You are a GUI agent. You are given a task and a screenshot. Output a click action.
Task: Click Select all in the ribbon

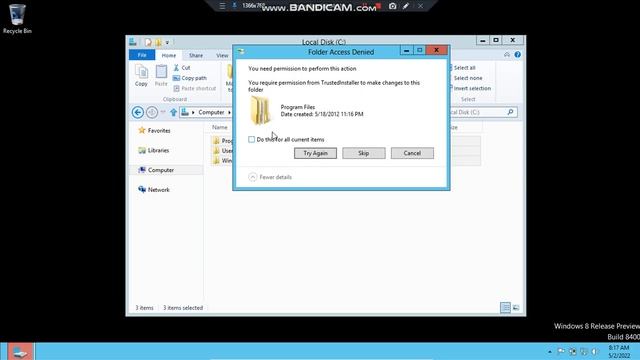click(x=464, y=68)
